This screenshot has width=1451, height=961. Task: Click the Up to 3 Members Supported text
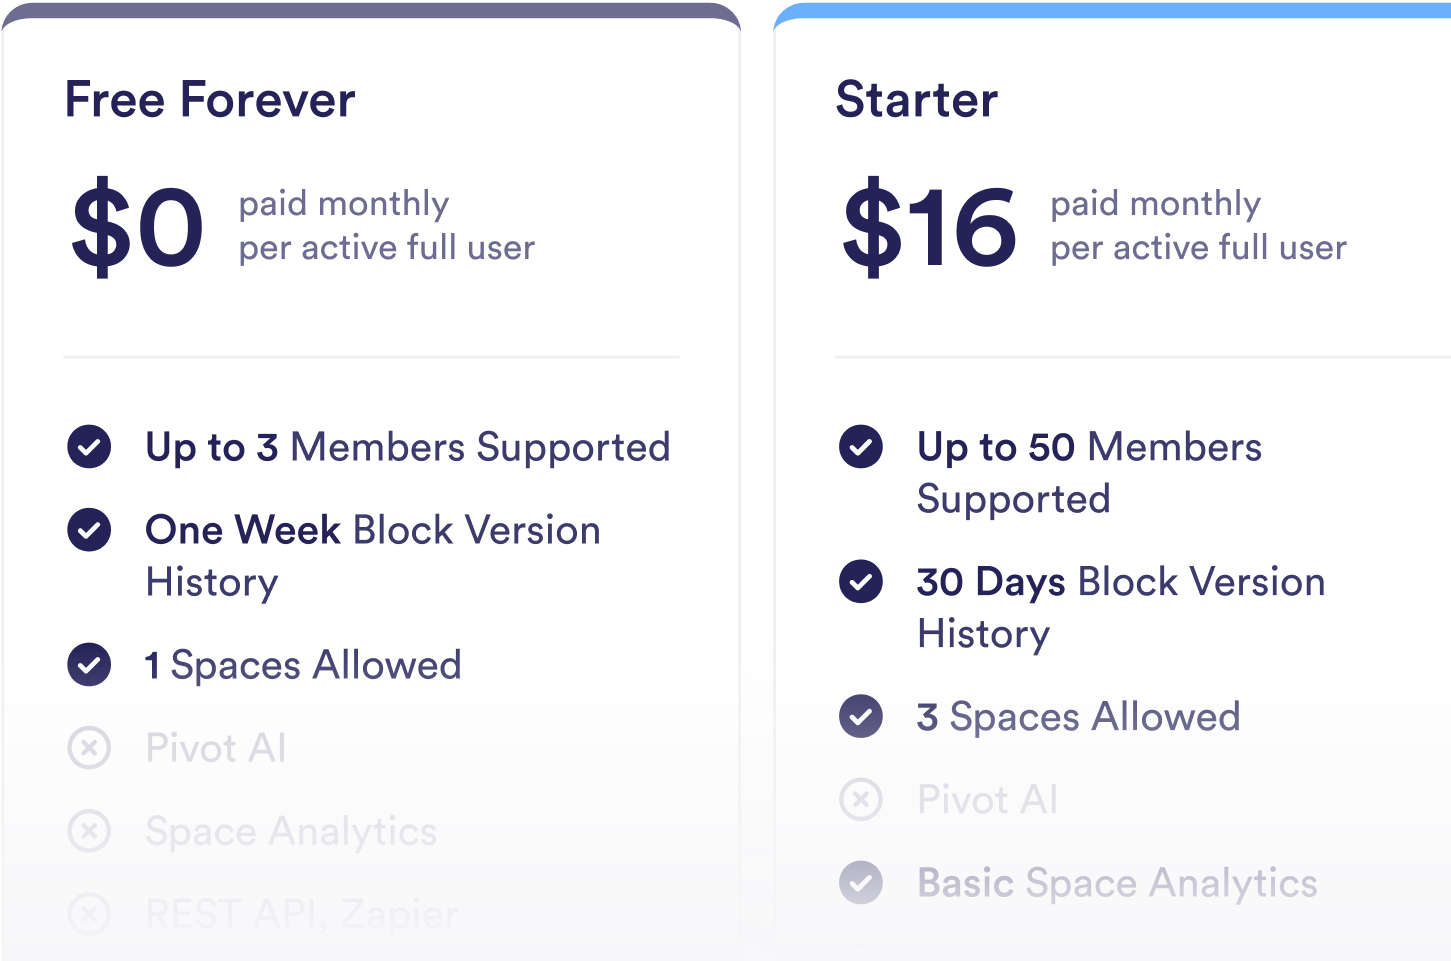pyautogui.click(x=408, y=447)
